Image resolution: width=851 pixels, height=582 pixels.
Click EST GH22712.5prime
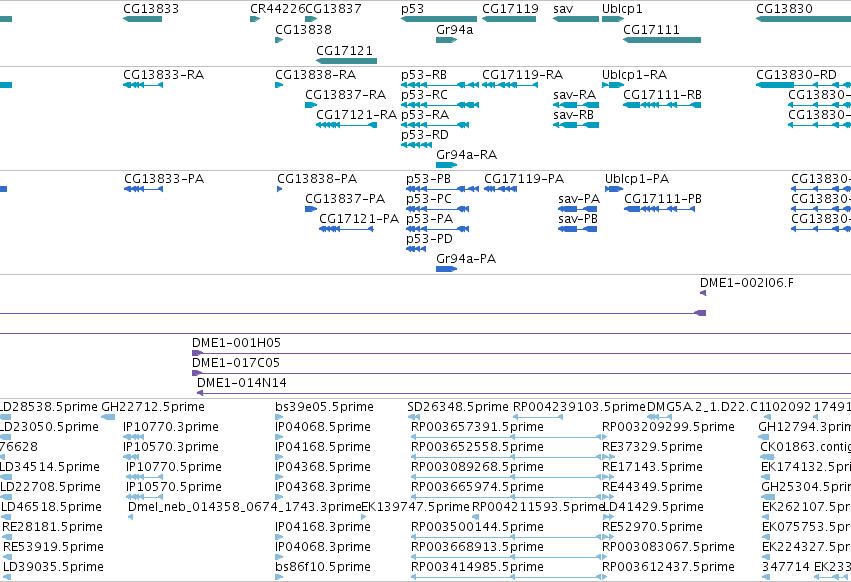point(153,407)
